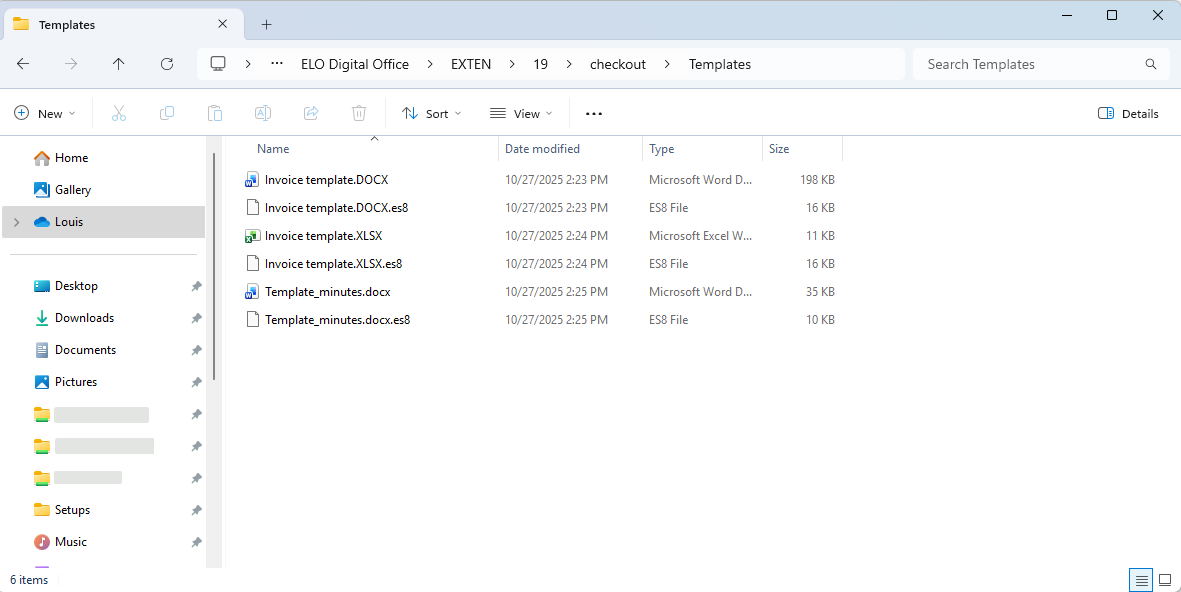This screenshot has height=592, width=1181.
Task: Navigate to the checkout breadcrumb folder
Action: pos(617,63)
